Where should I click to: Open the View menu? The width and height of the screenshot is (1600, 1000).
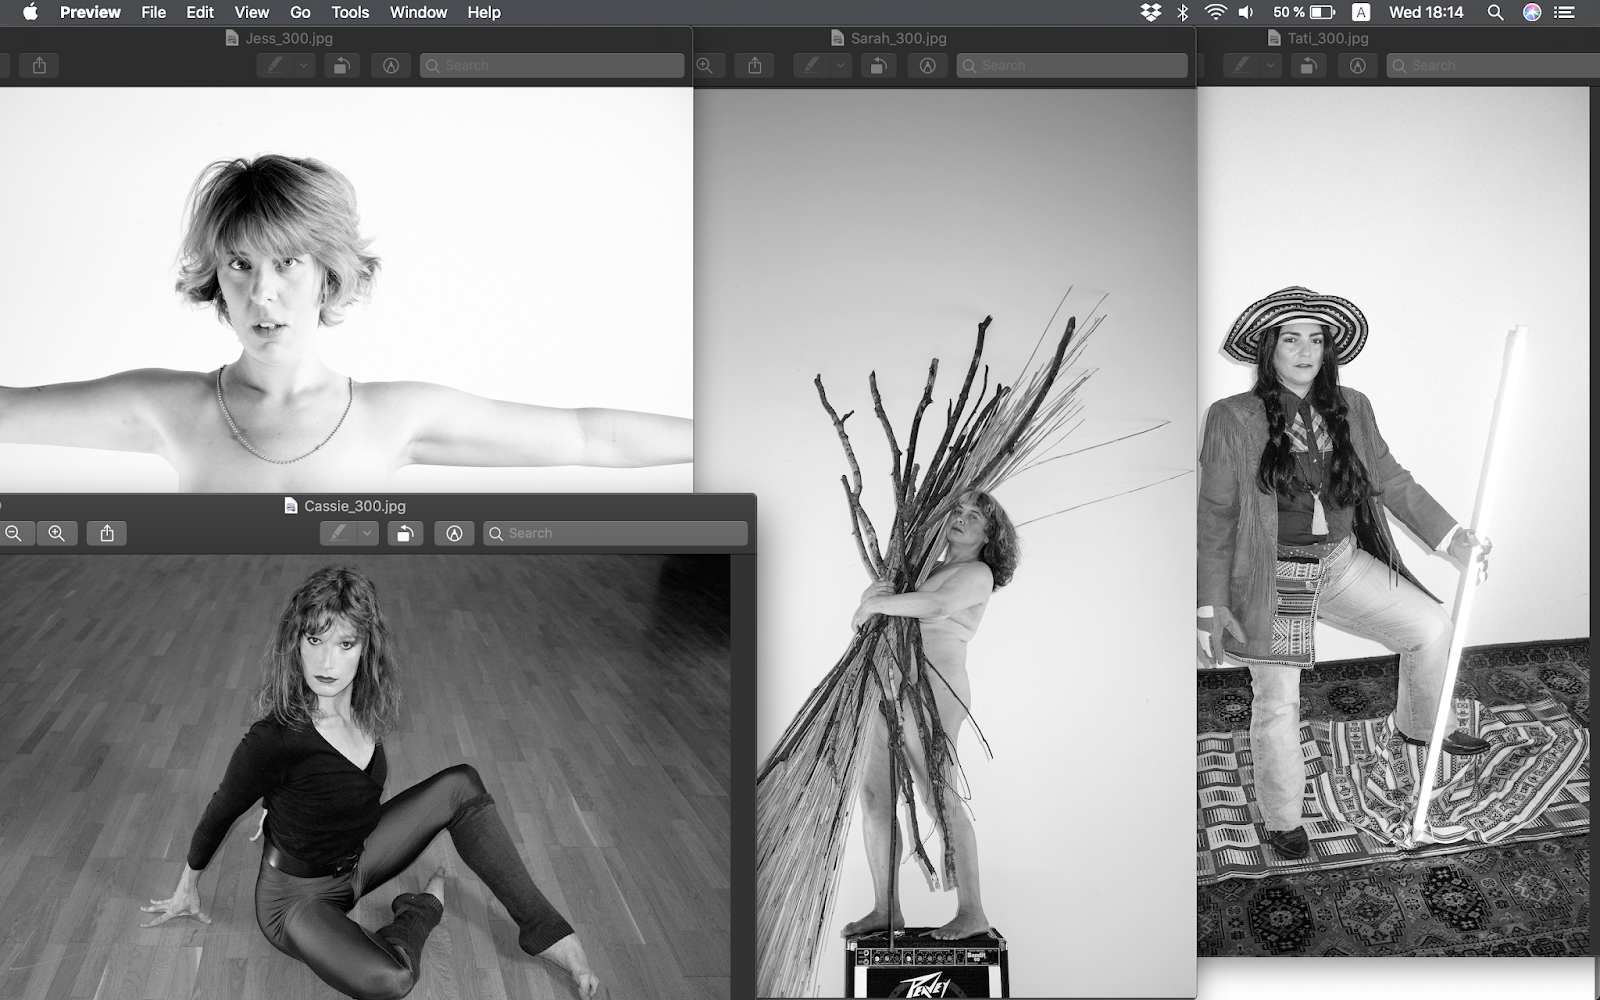[x=251, y=12]
